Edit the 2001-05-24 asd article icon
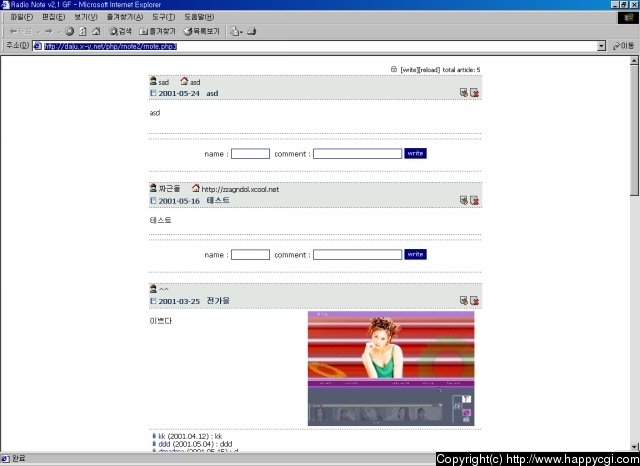The image size is (640, 466). click(463, 93)
